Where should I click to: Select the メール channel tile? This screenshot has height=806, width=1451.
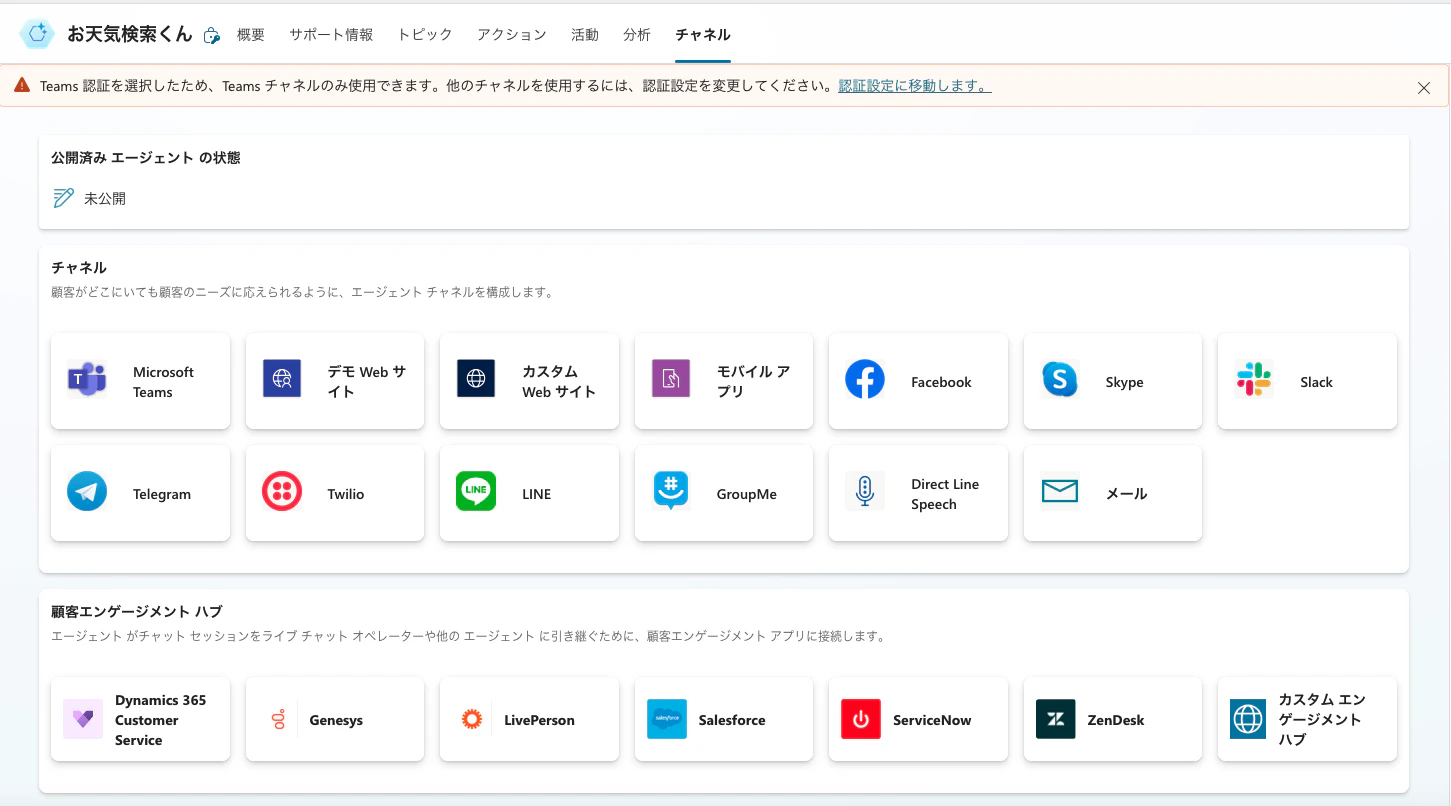click(1112, 493)
